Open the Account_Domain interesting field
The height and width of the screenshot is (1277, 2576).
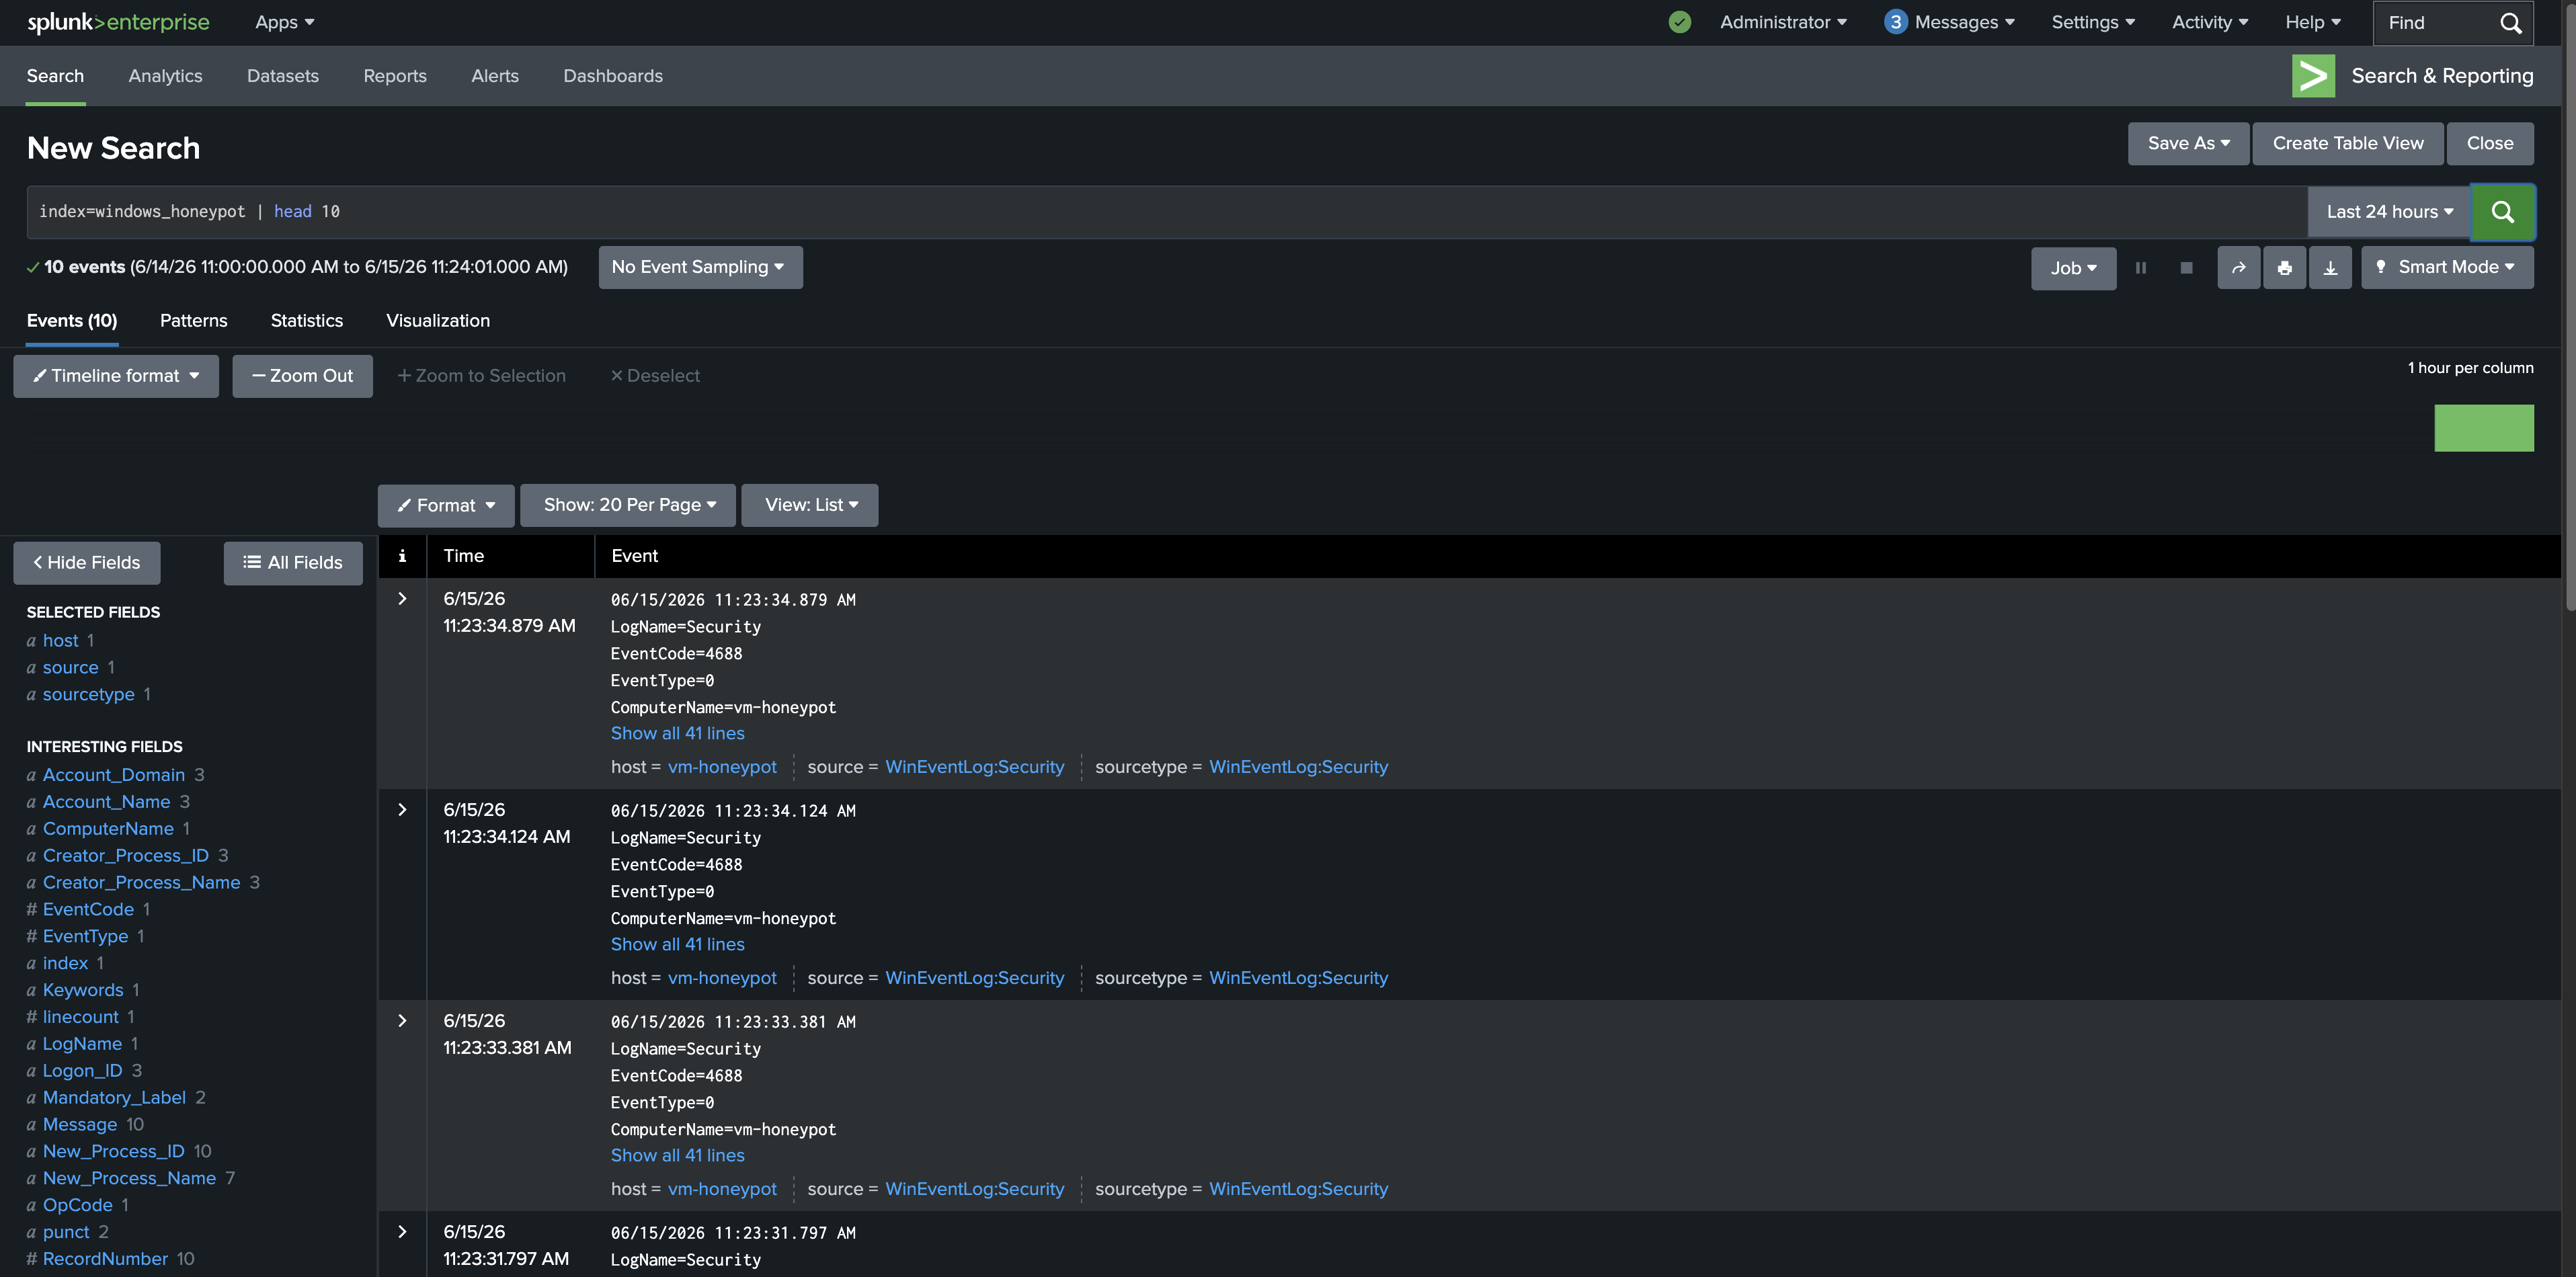click(x=114, y=775)
